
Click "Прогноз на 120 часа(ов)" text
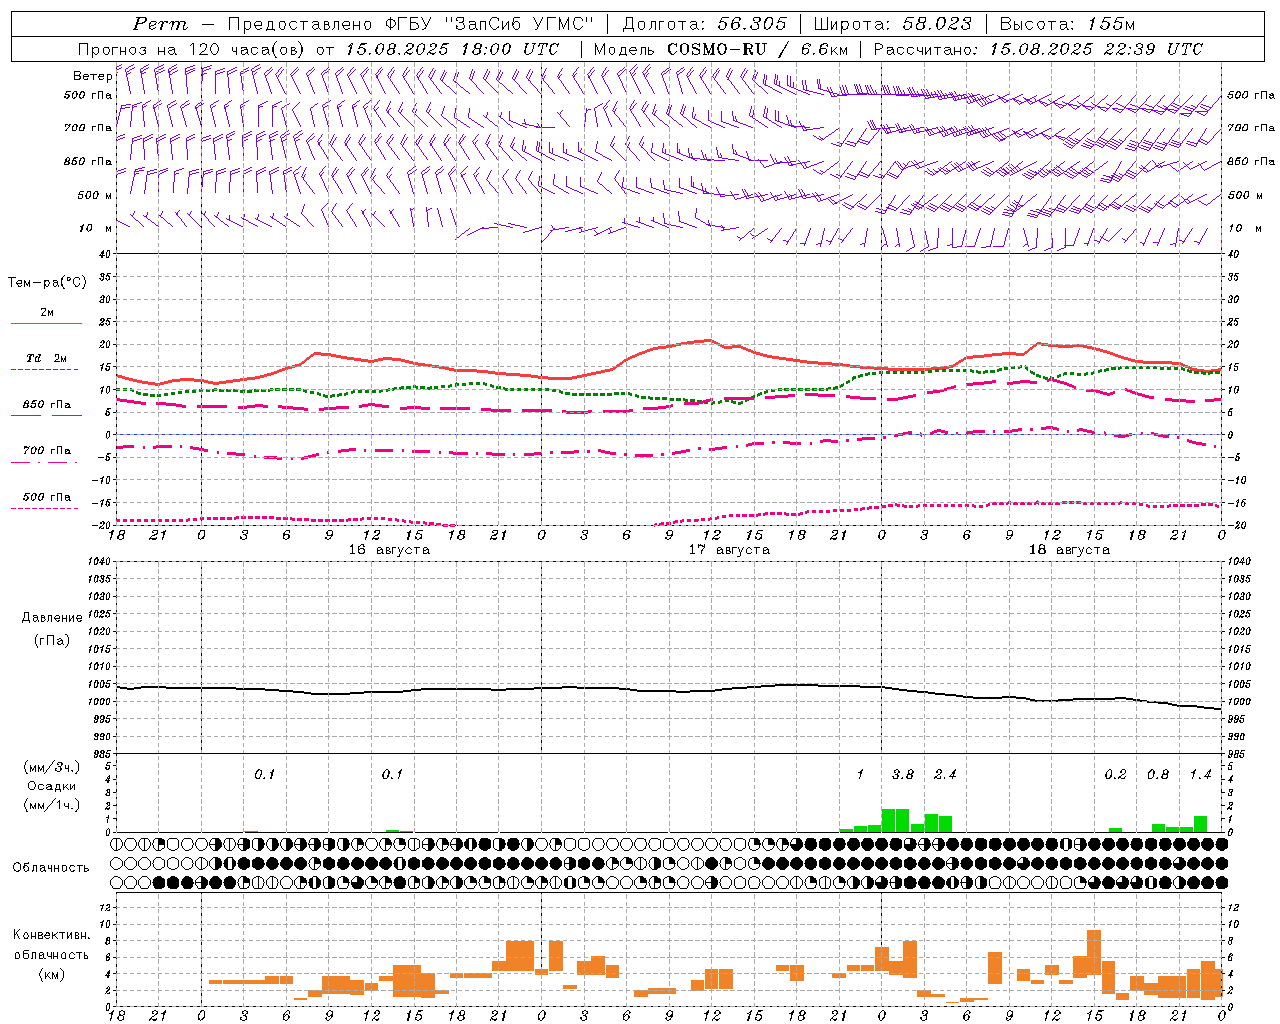click(192, 49)
